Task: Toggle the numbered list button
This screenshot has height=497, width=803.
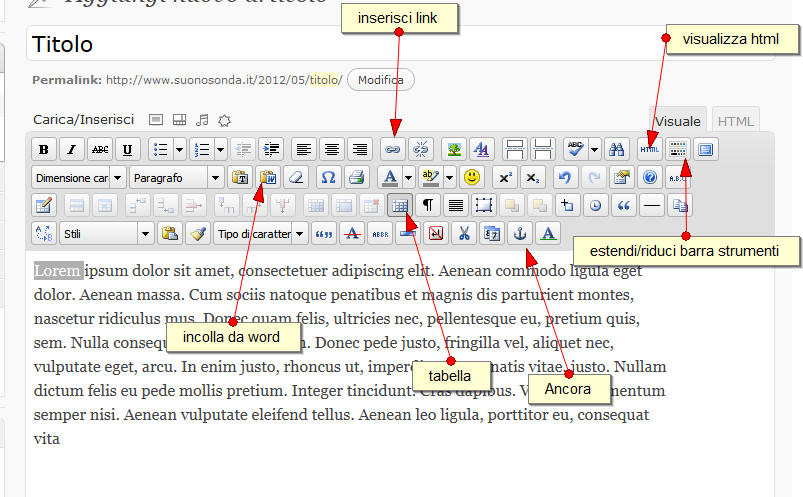Action: coord(202,150)
